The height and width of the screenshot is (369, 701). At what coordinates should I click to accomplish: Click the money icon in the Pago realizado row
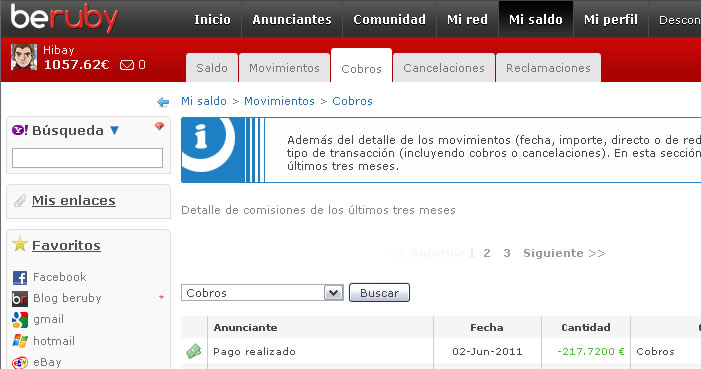194,352
